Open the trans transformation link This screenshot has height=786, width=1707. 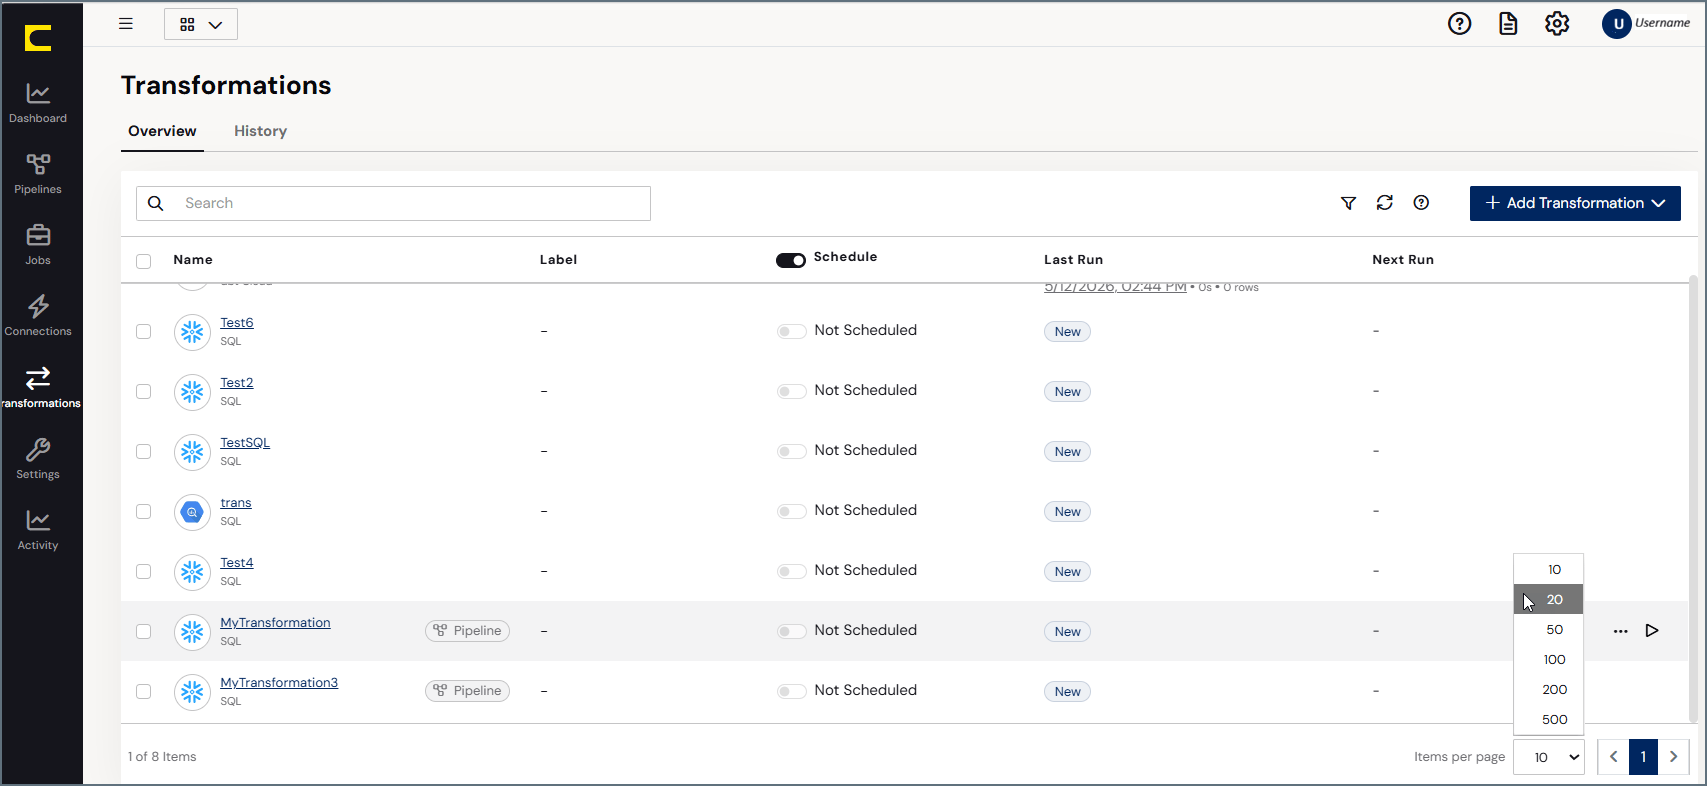click(x=236, y=503)
